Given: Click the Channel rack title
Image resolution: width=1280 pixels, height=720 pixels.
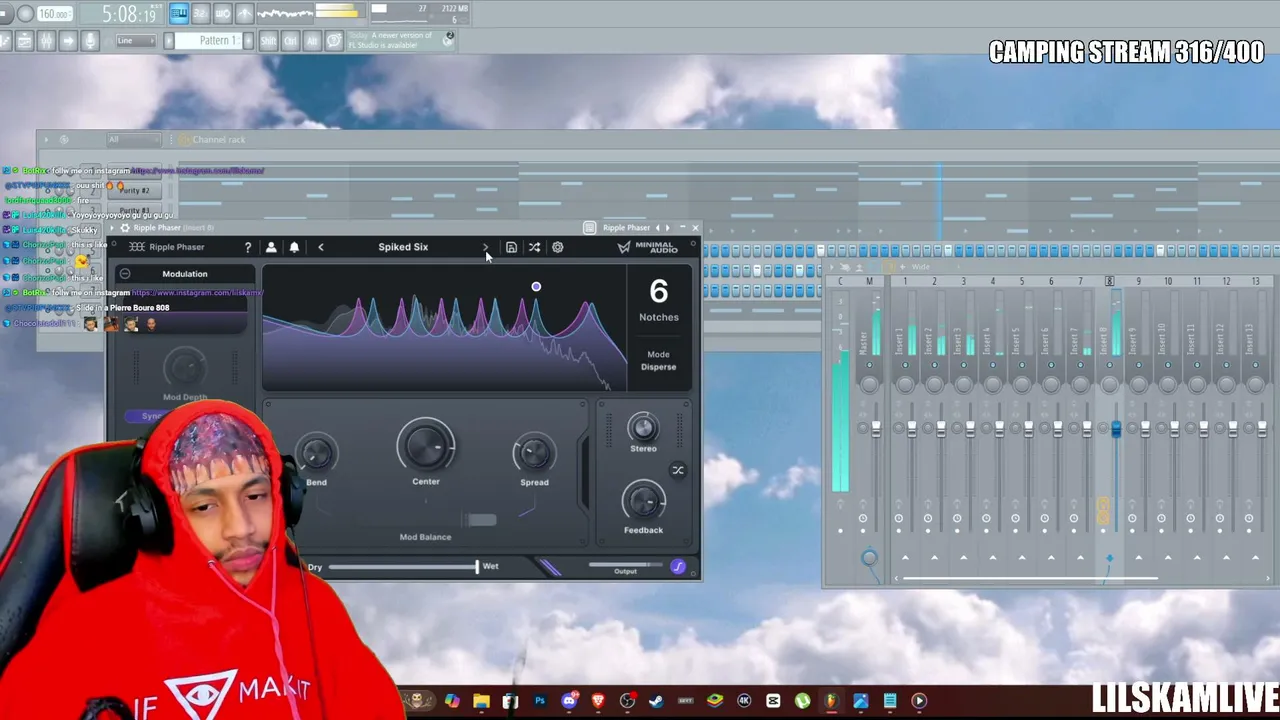Looking at the screenshot, I should [219, 140].
